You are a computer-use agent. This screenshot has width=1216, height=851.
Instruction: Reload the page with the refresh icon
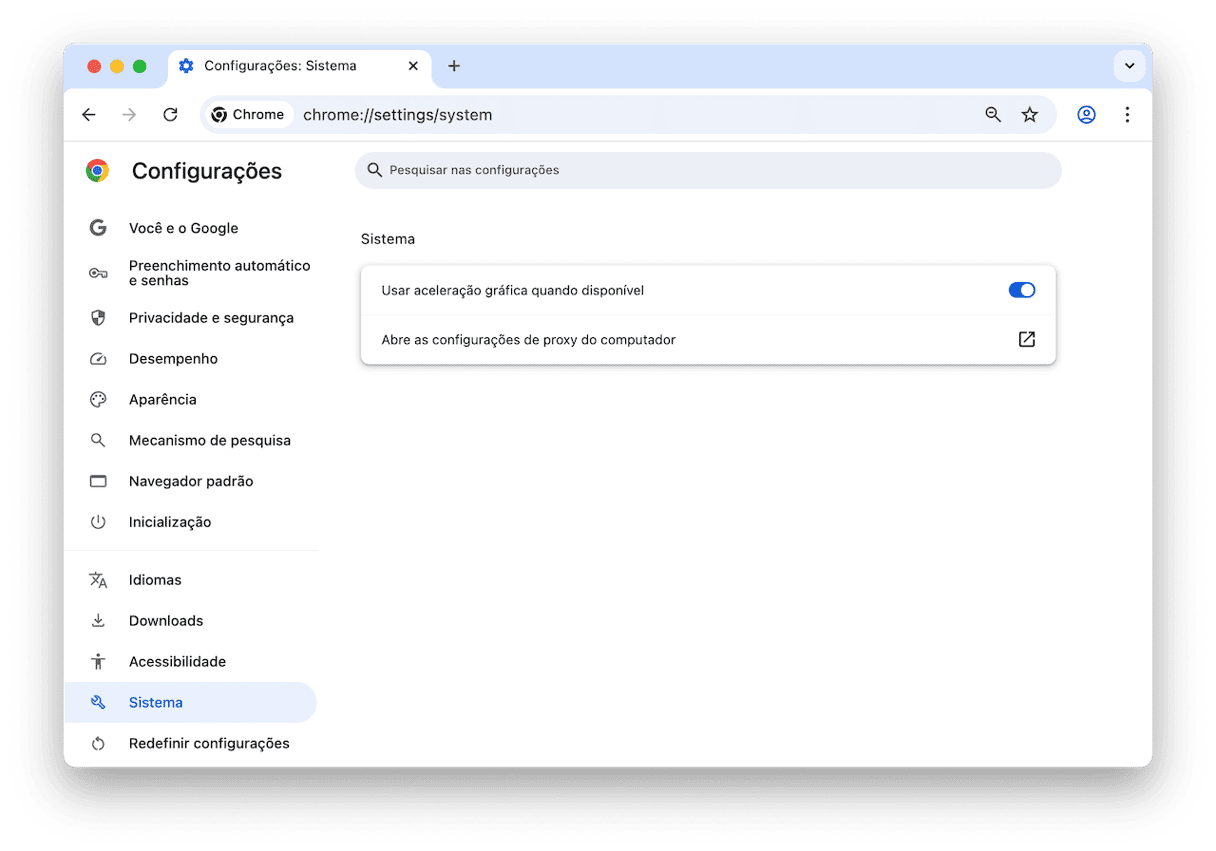click(170, 115)
